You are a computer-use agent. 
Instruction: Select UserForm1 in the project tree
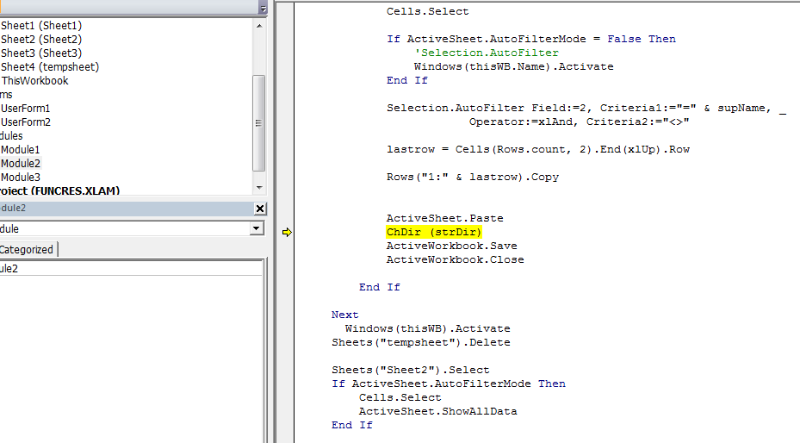point(26,107)
